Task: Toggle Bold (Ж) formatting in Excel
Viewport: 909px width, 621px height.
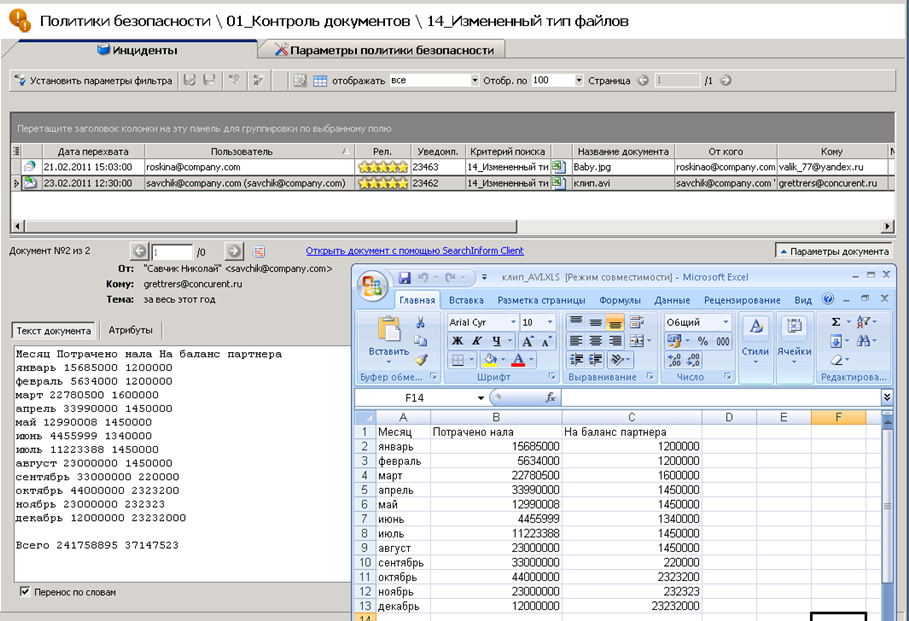Action: coord(457,341)
